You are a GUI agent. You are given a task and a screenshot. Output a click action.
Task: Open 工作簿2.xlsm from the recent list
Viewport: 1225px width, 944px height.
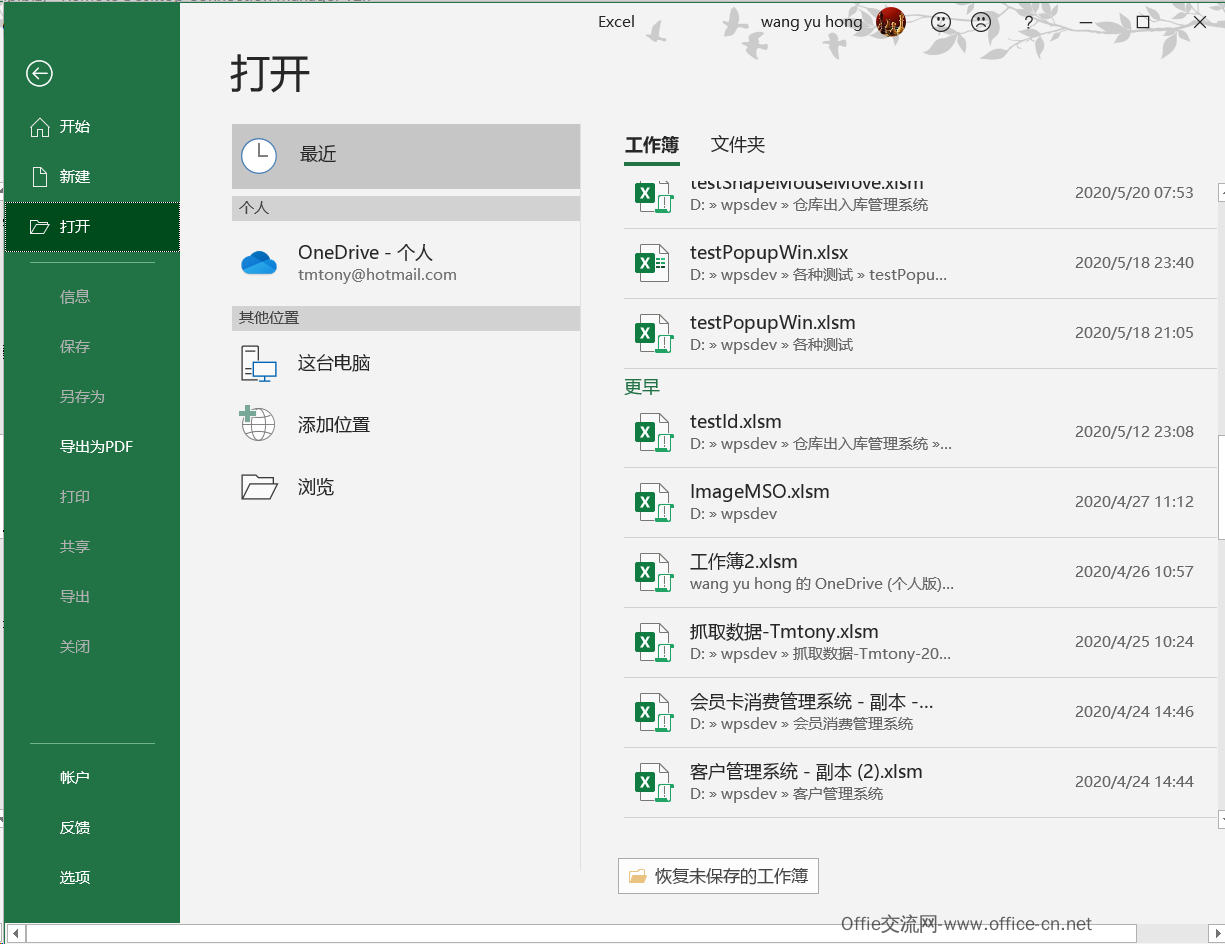920,572
